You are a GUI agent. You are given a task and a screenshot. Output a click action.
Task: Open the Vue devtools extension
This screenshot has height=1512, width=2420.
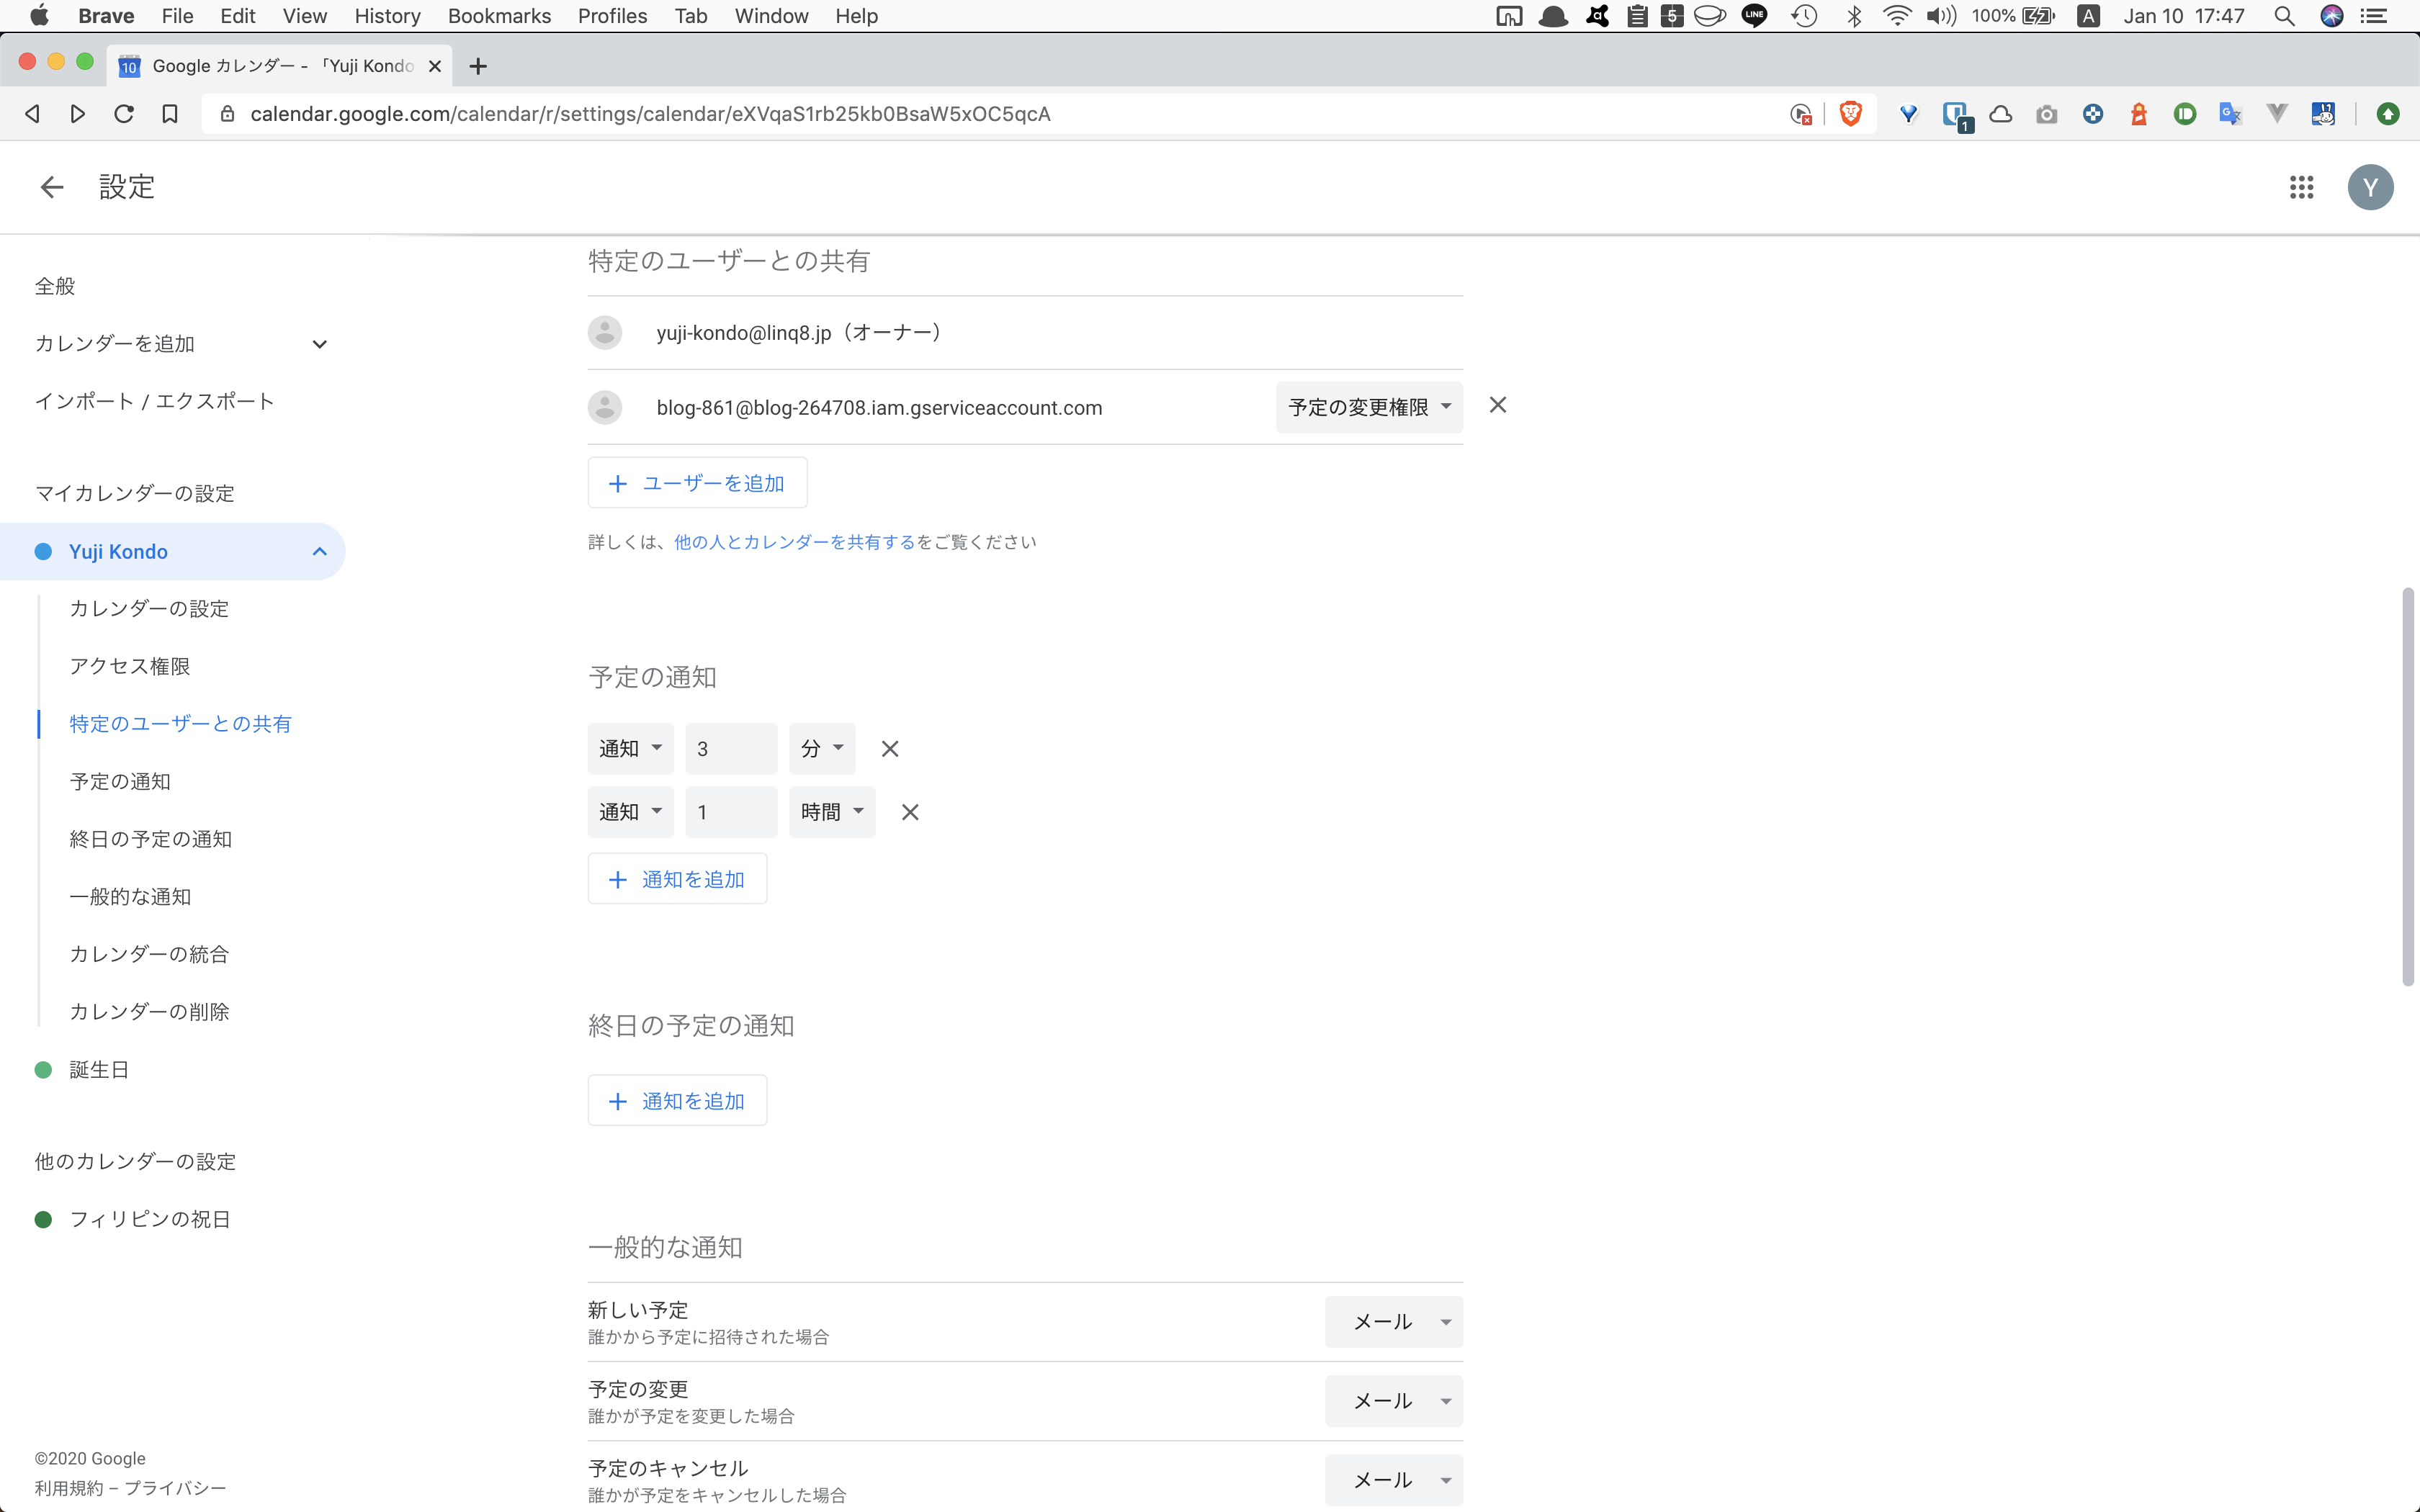pyautogui.click(x=2277, y=113)
